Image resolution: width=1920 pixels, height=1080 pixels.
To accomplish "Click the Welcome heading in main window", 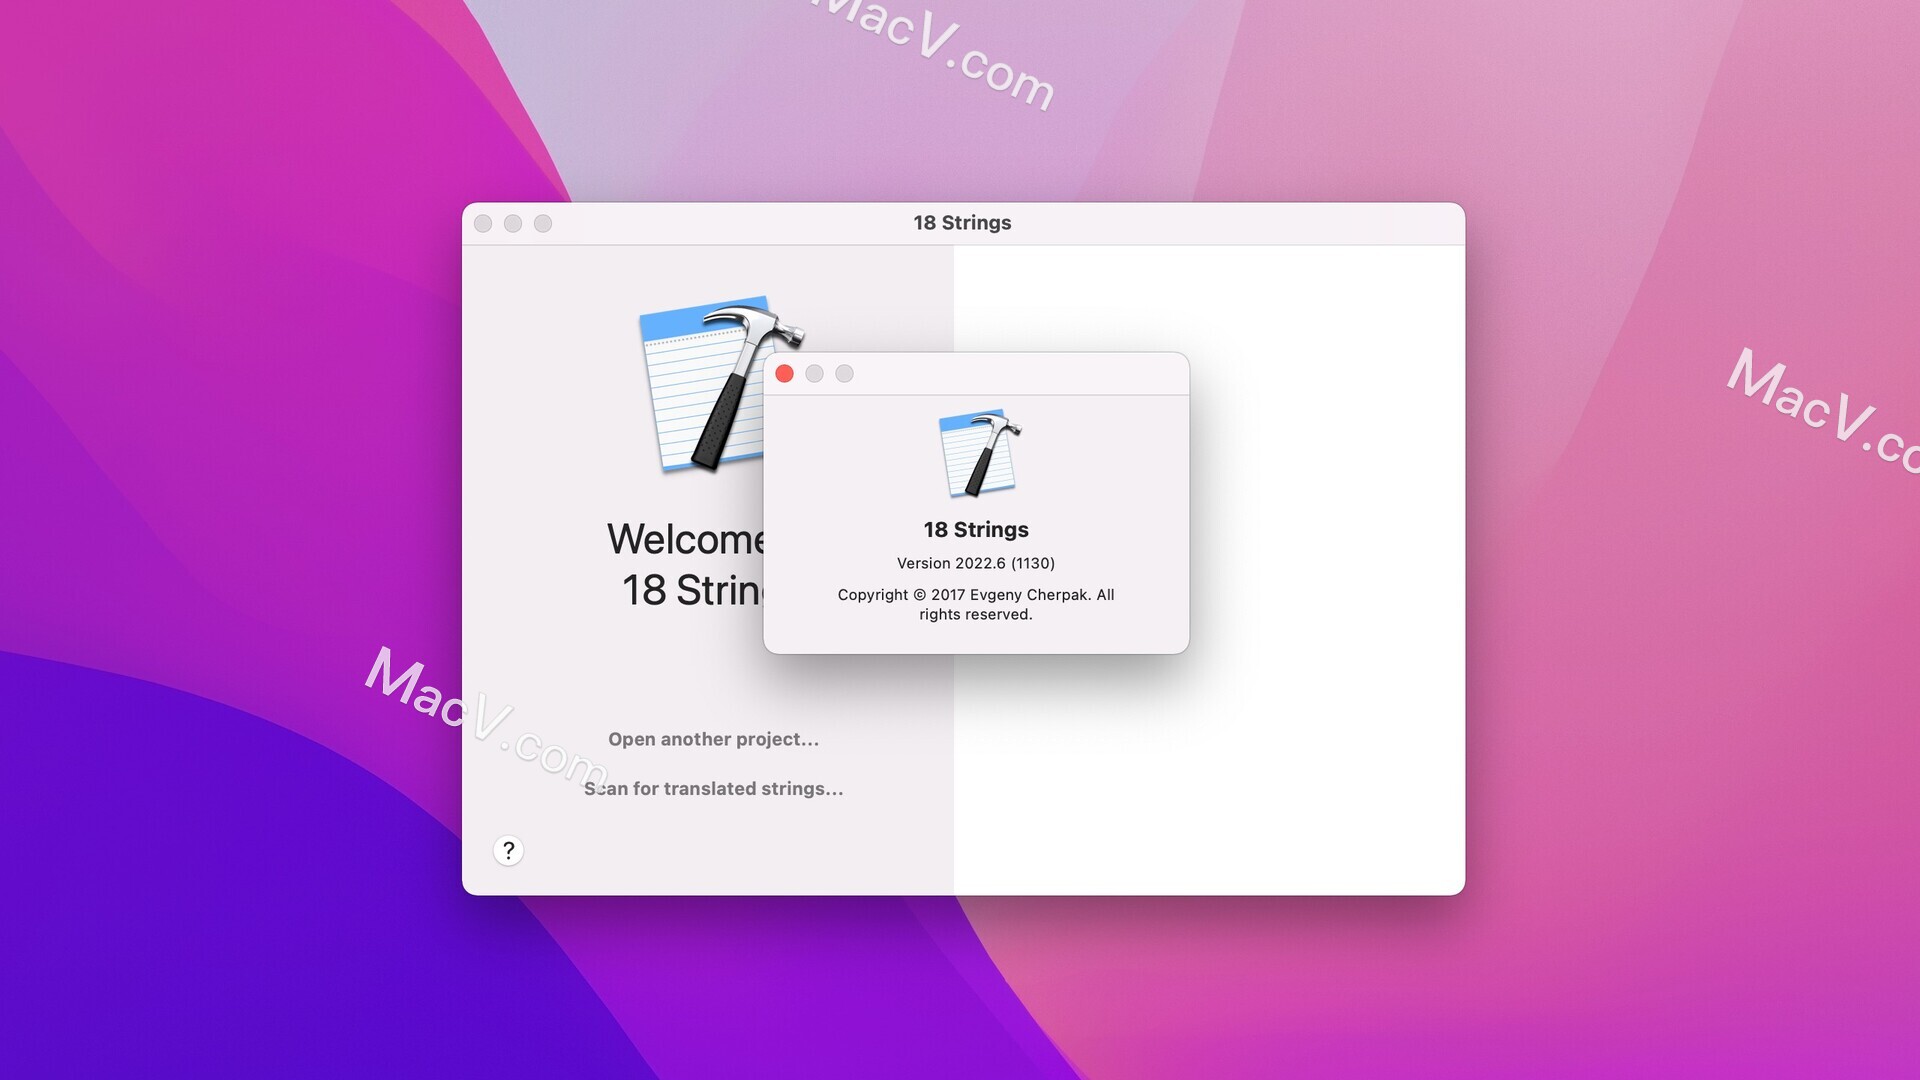I will (686, 564).
